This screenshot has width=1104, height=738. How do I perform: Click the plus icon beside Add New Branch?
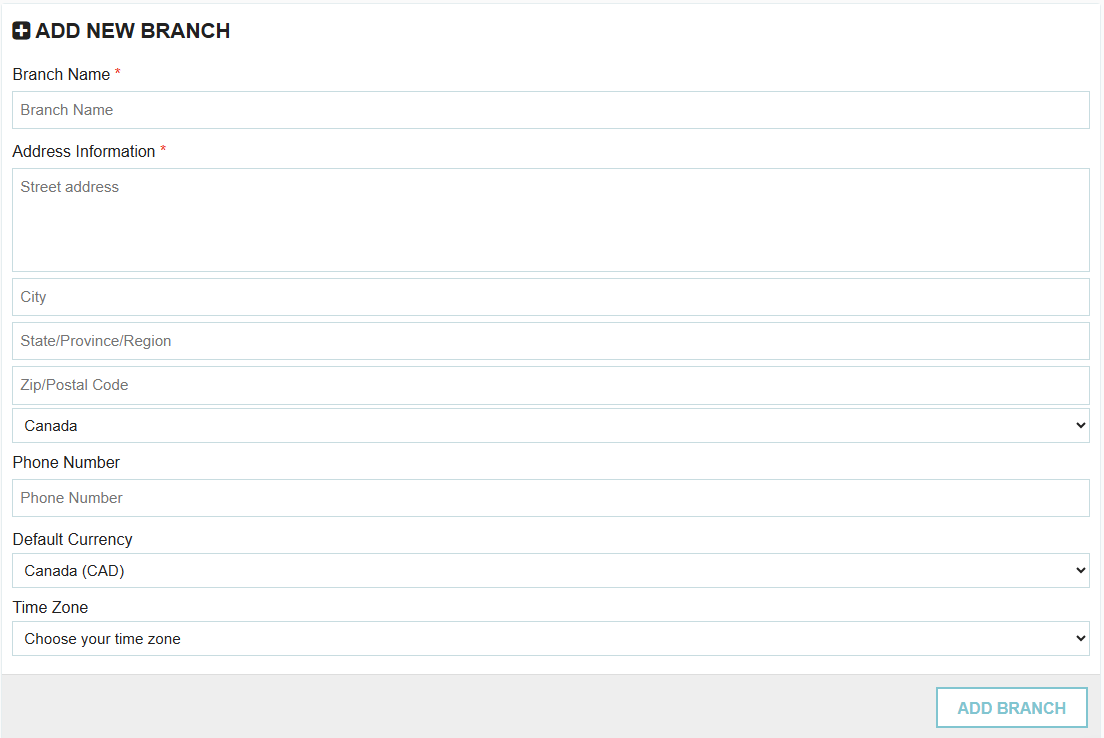click(x=21, y=31)
